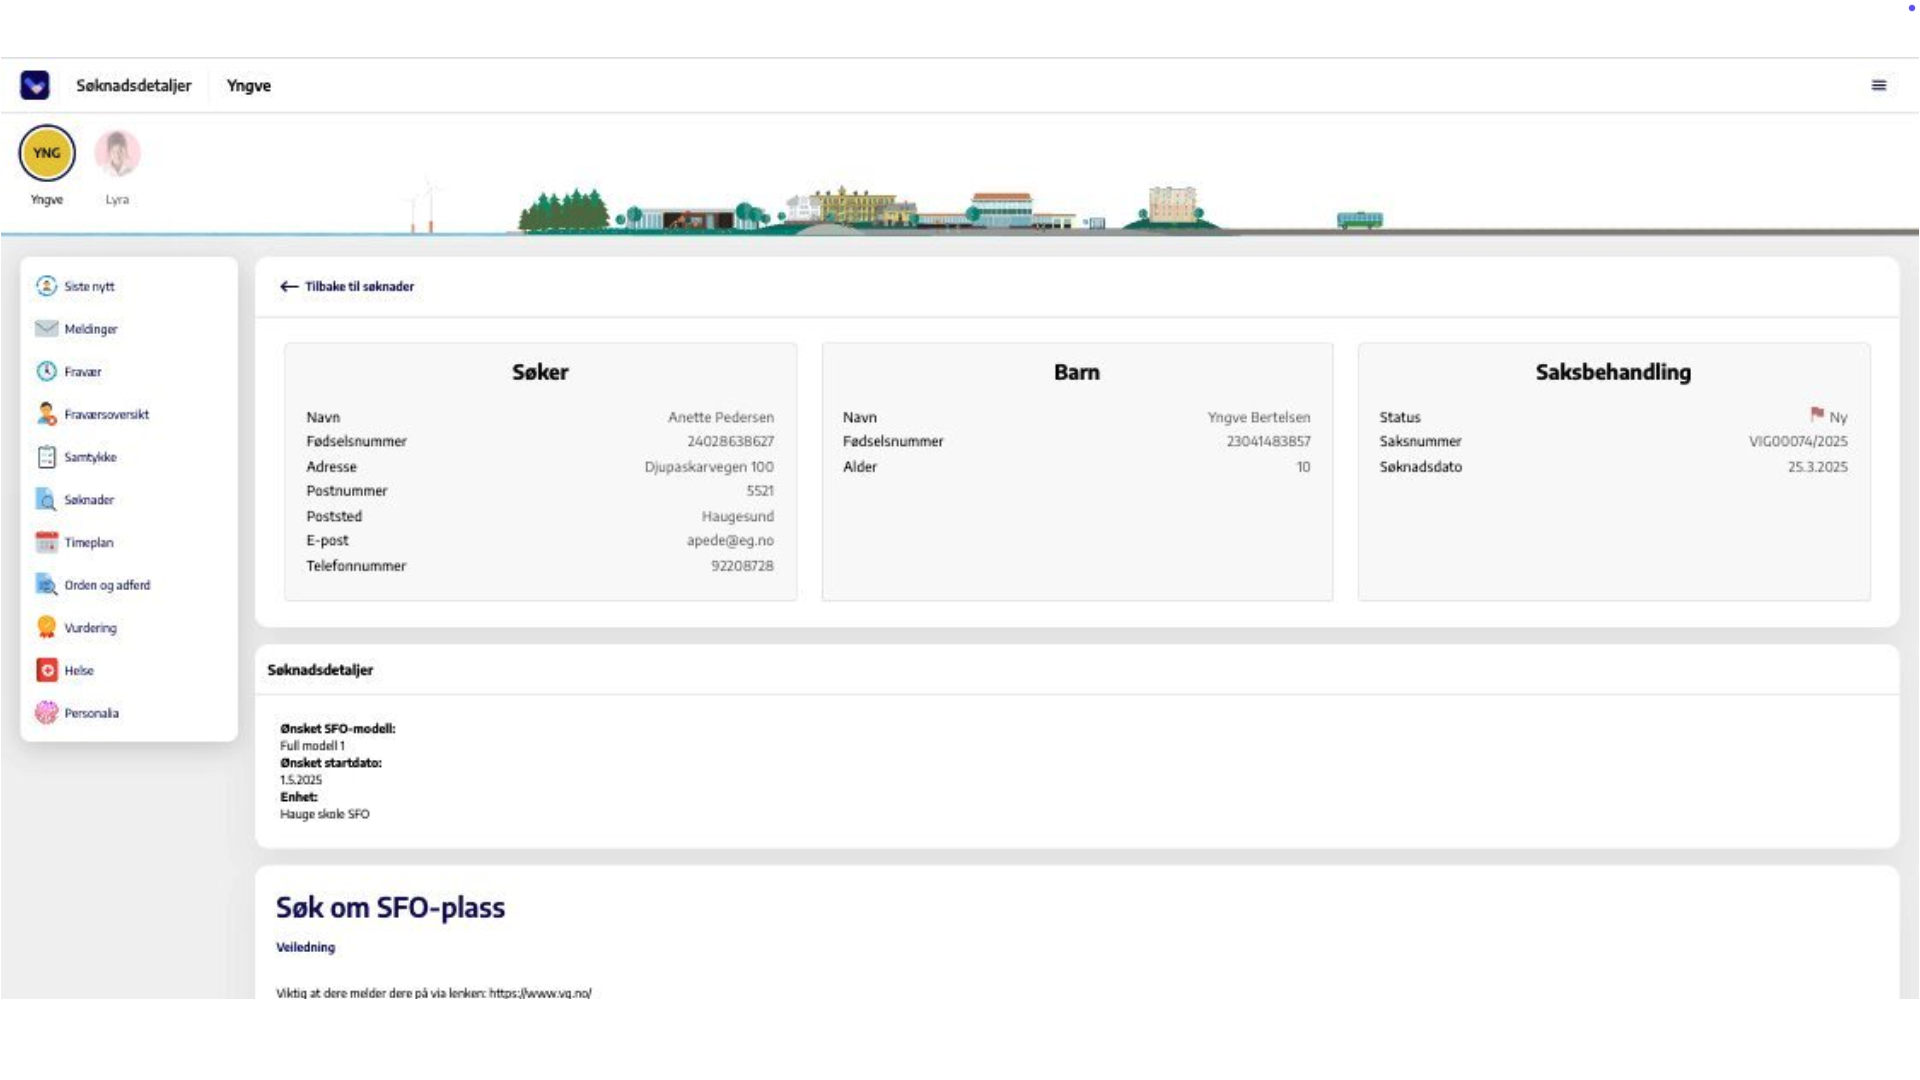1920x1080 pixels.
Task: Open the hamburger menu icon
Action: pyautogui.click(x=1878, y=85)
